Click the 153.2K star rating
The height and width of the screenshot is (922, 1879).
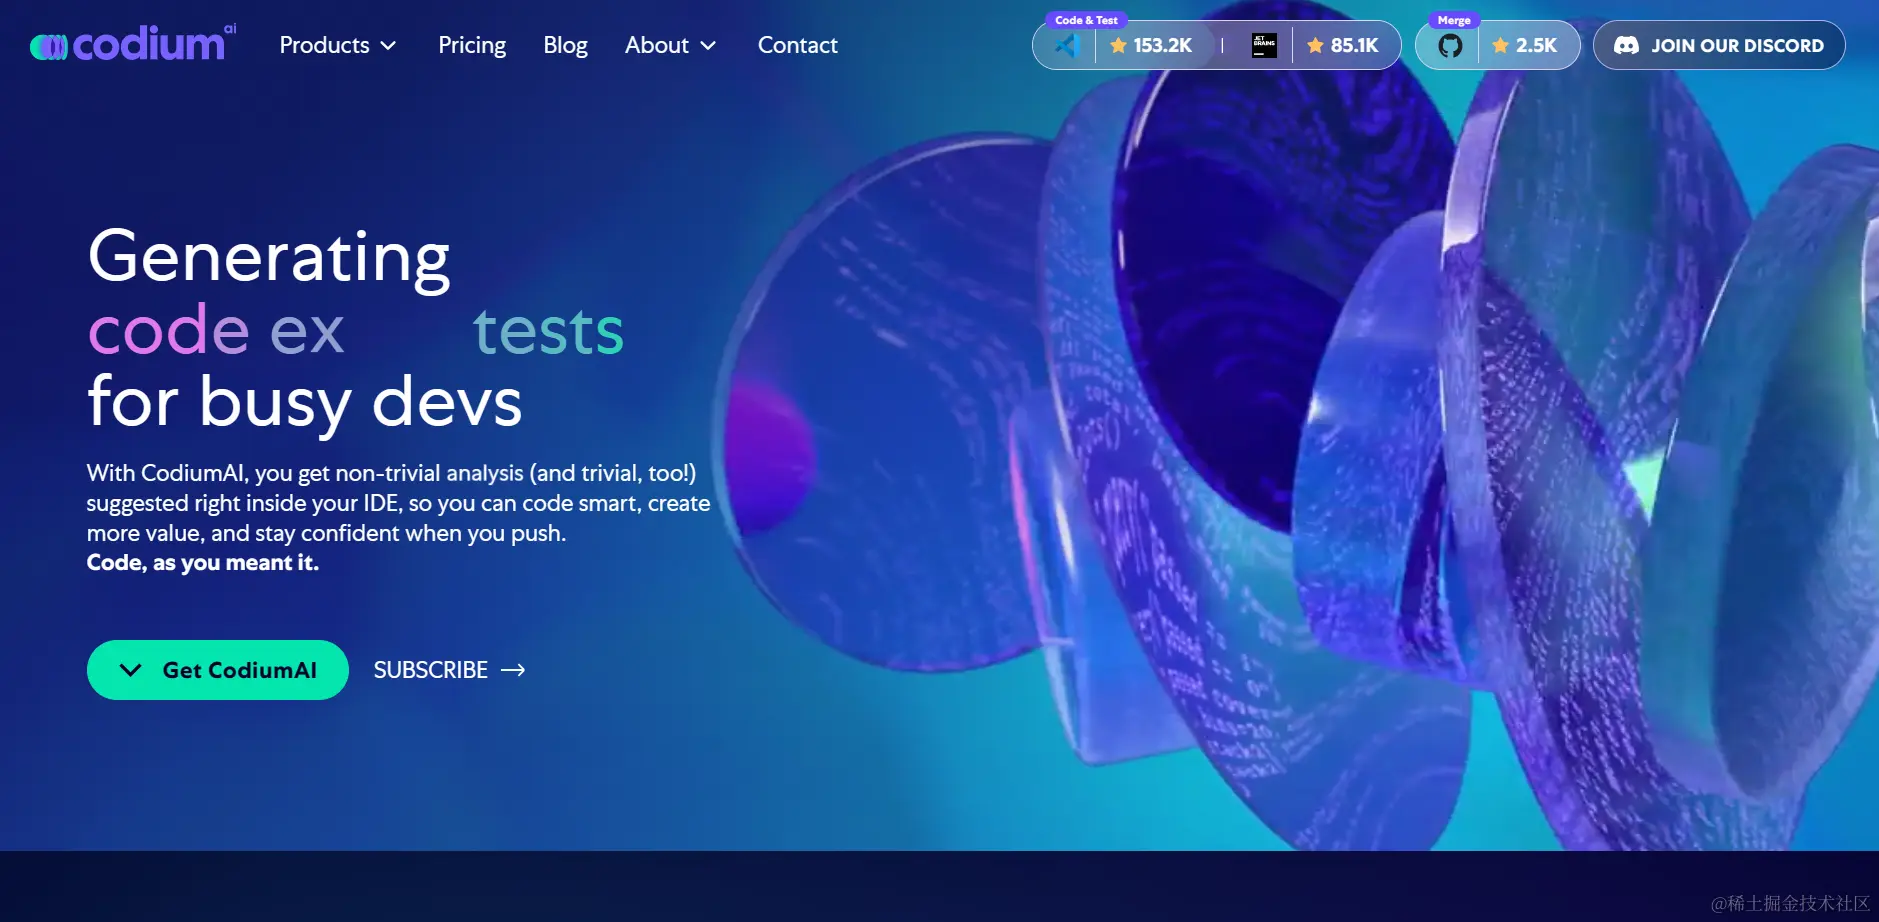coord(1151,45)
